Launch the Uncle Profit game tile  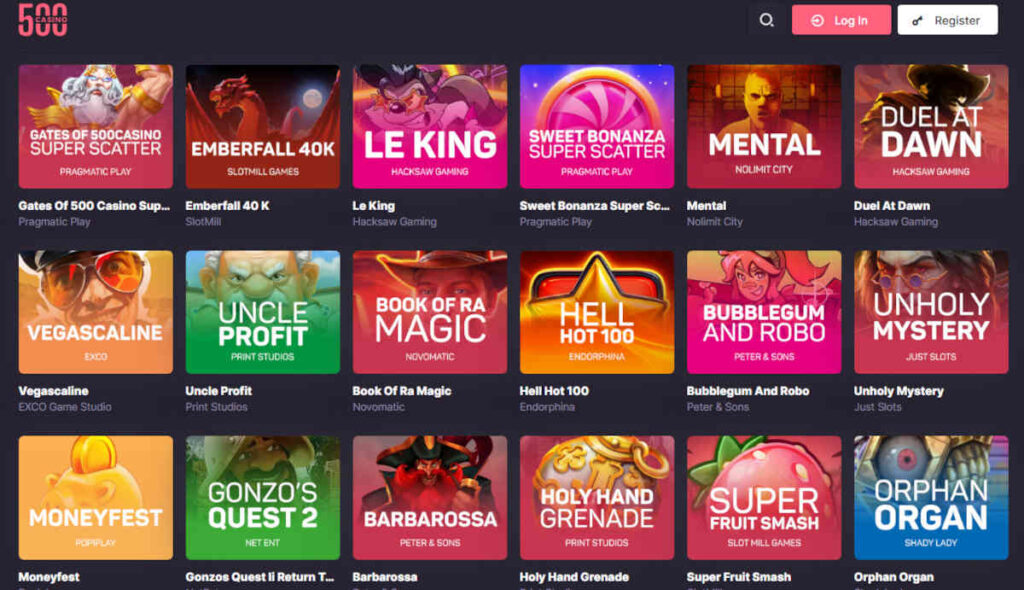263,312
